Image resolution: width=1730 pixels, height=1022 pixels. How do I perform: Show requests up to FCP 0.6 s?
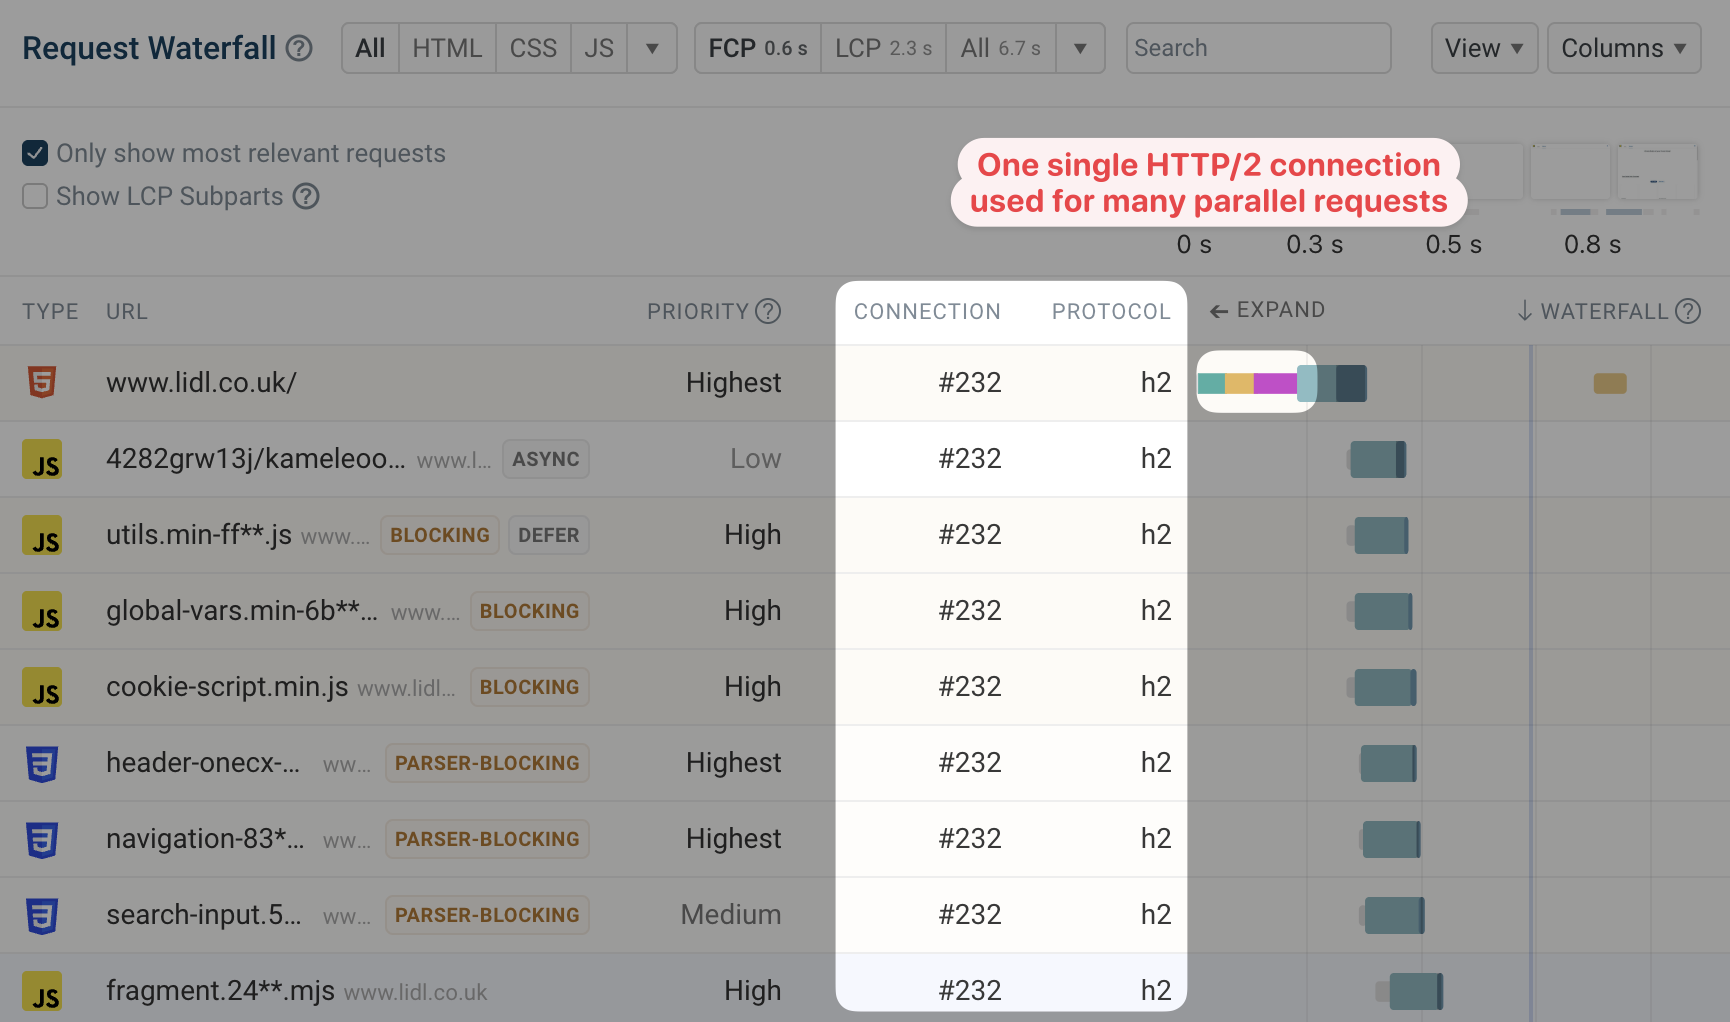(x=758, y=48)
